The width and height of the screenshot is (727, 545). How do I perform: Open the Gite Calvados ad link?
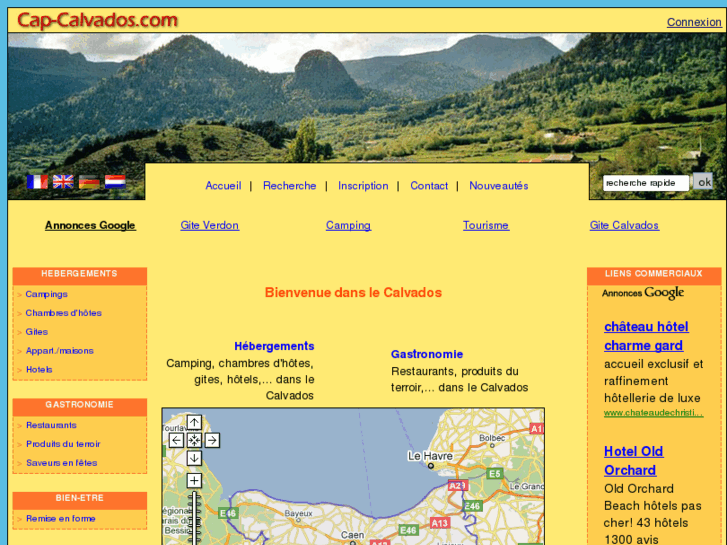[624, 225]
